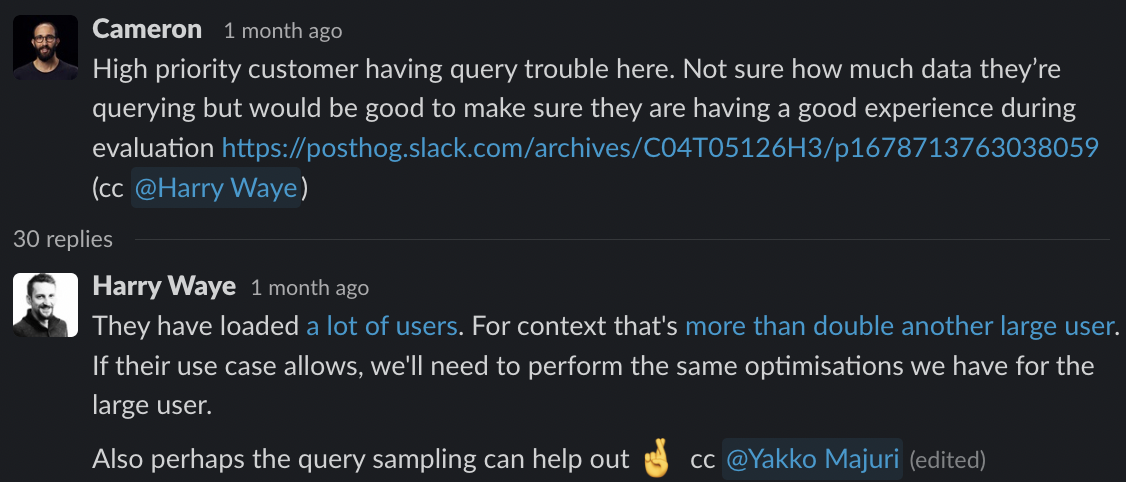Screen dimensions: 1126x482
Task: Open the "a lot of users" link
Action: (x=381, y=326)
